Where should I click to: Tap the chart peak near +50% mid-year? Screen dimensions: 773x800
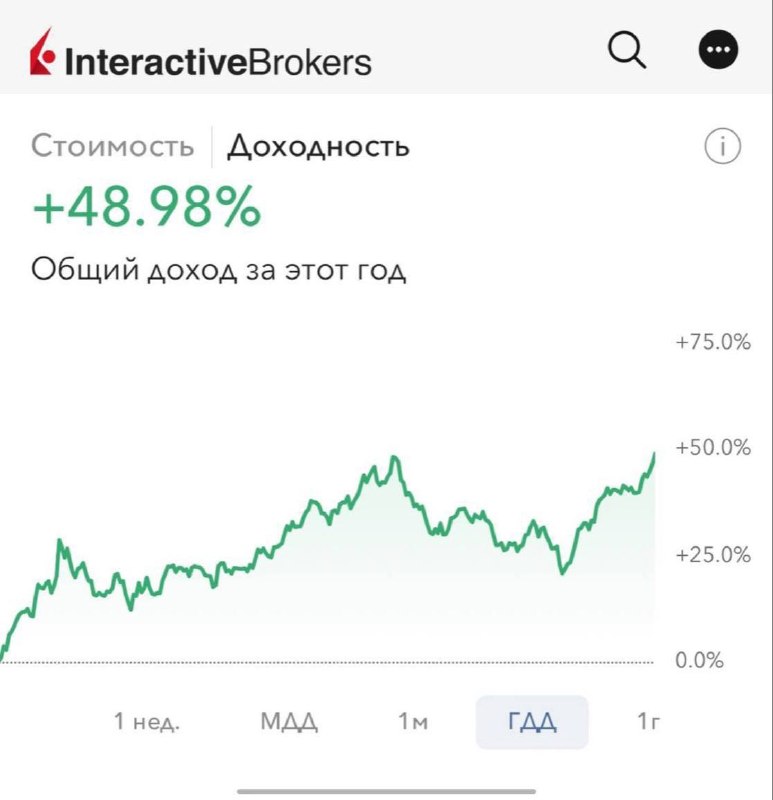393,458
